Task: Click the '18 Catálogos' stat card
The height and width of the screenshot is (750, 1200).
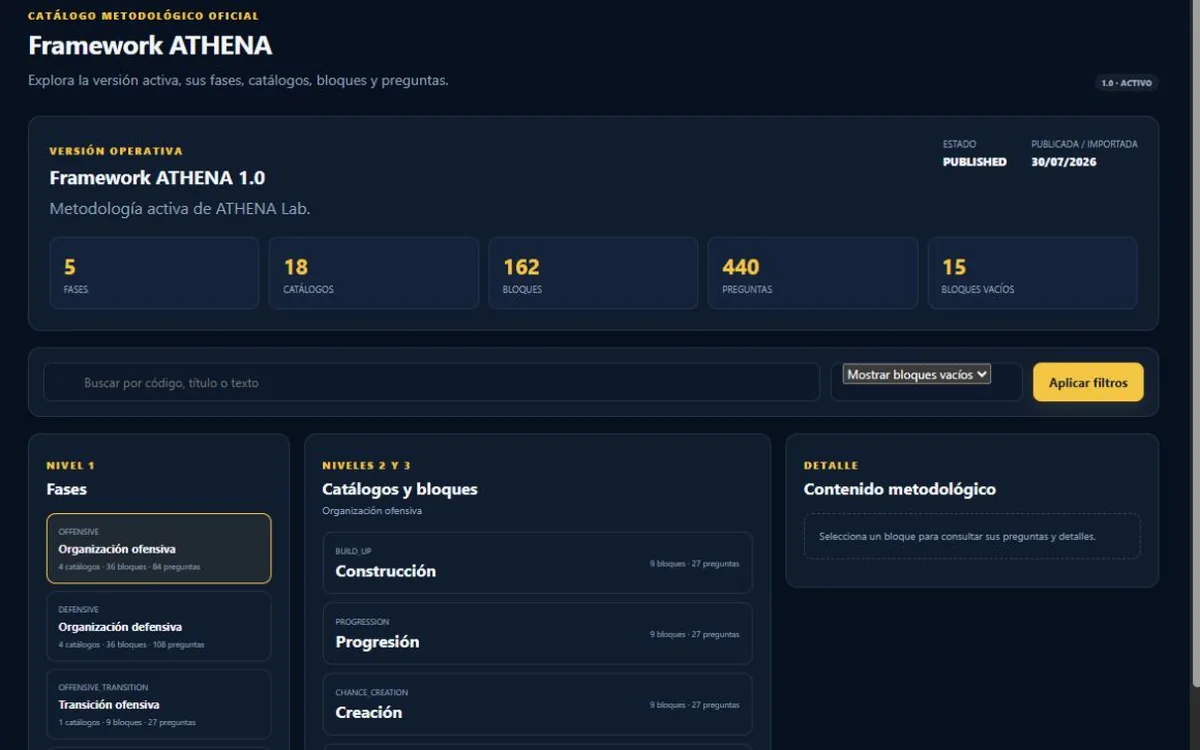Action: [x=374, y=273]
